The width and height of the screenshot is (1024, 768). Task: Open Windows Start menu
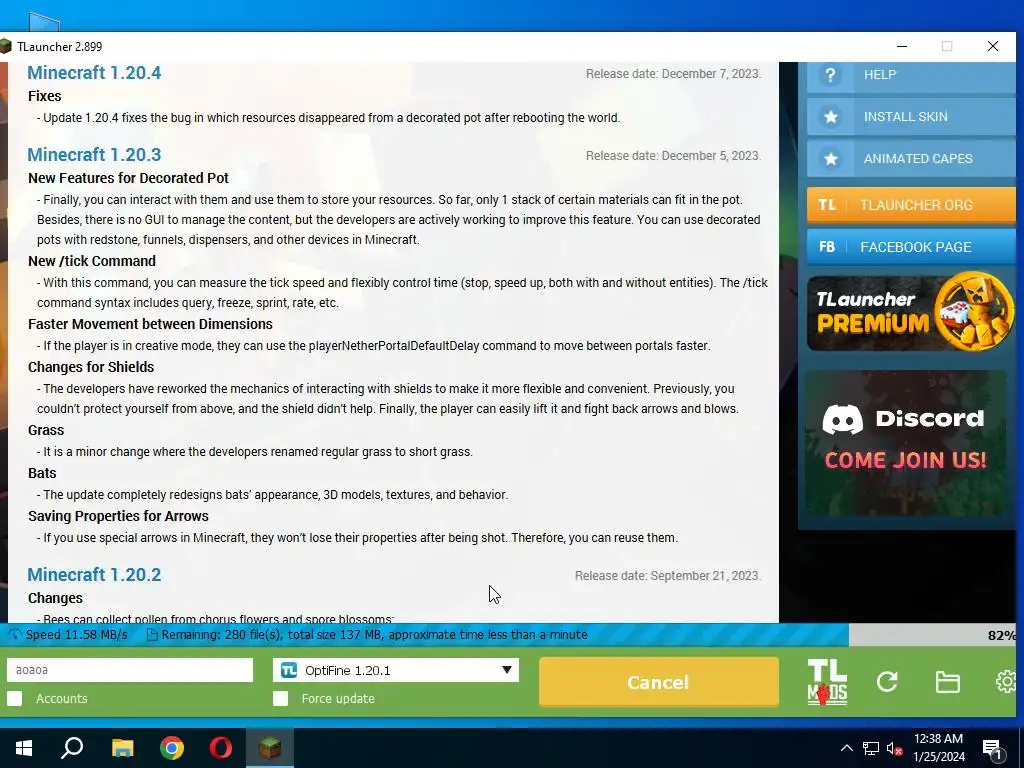coord(24,748)
